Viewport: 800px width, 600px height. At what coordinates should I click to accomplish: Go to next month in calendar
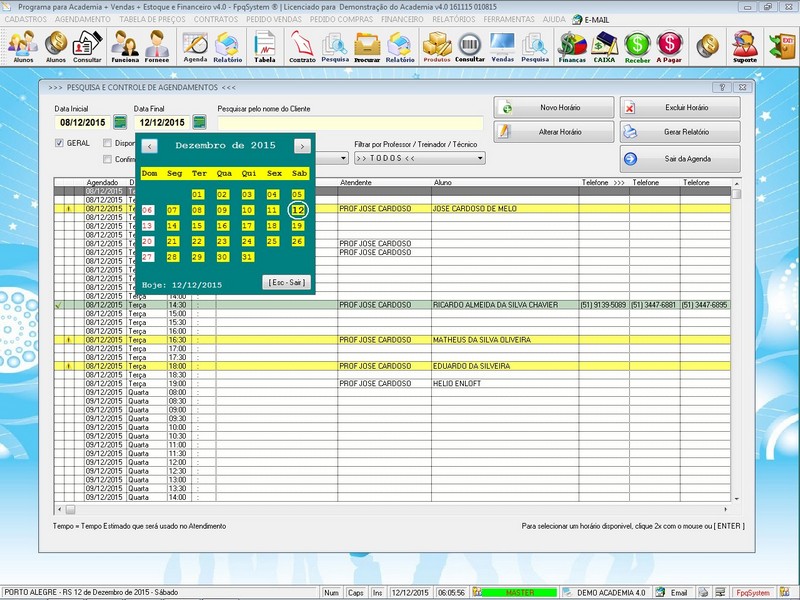click(302, 146)
